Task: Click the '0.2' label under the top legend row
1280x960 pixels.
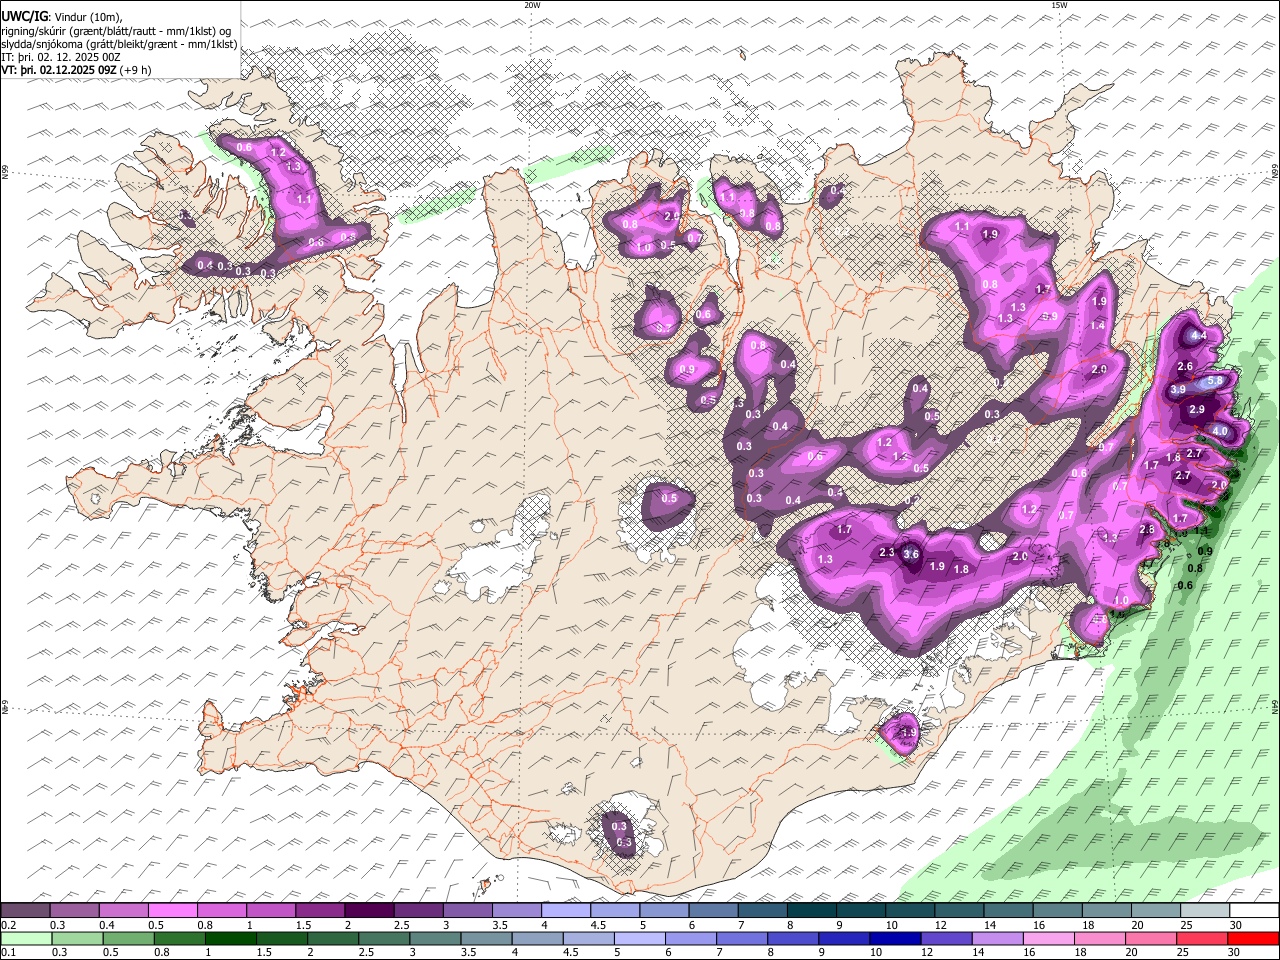Action: [x=8, y=925]
